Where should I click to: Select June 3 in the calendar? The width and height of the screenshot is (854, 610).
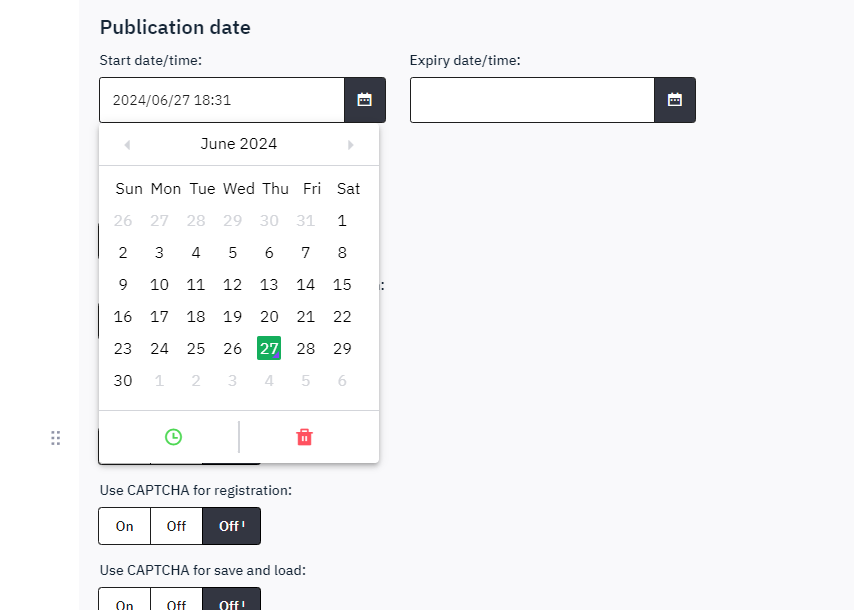click(x=159, y=253)
